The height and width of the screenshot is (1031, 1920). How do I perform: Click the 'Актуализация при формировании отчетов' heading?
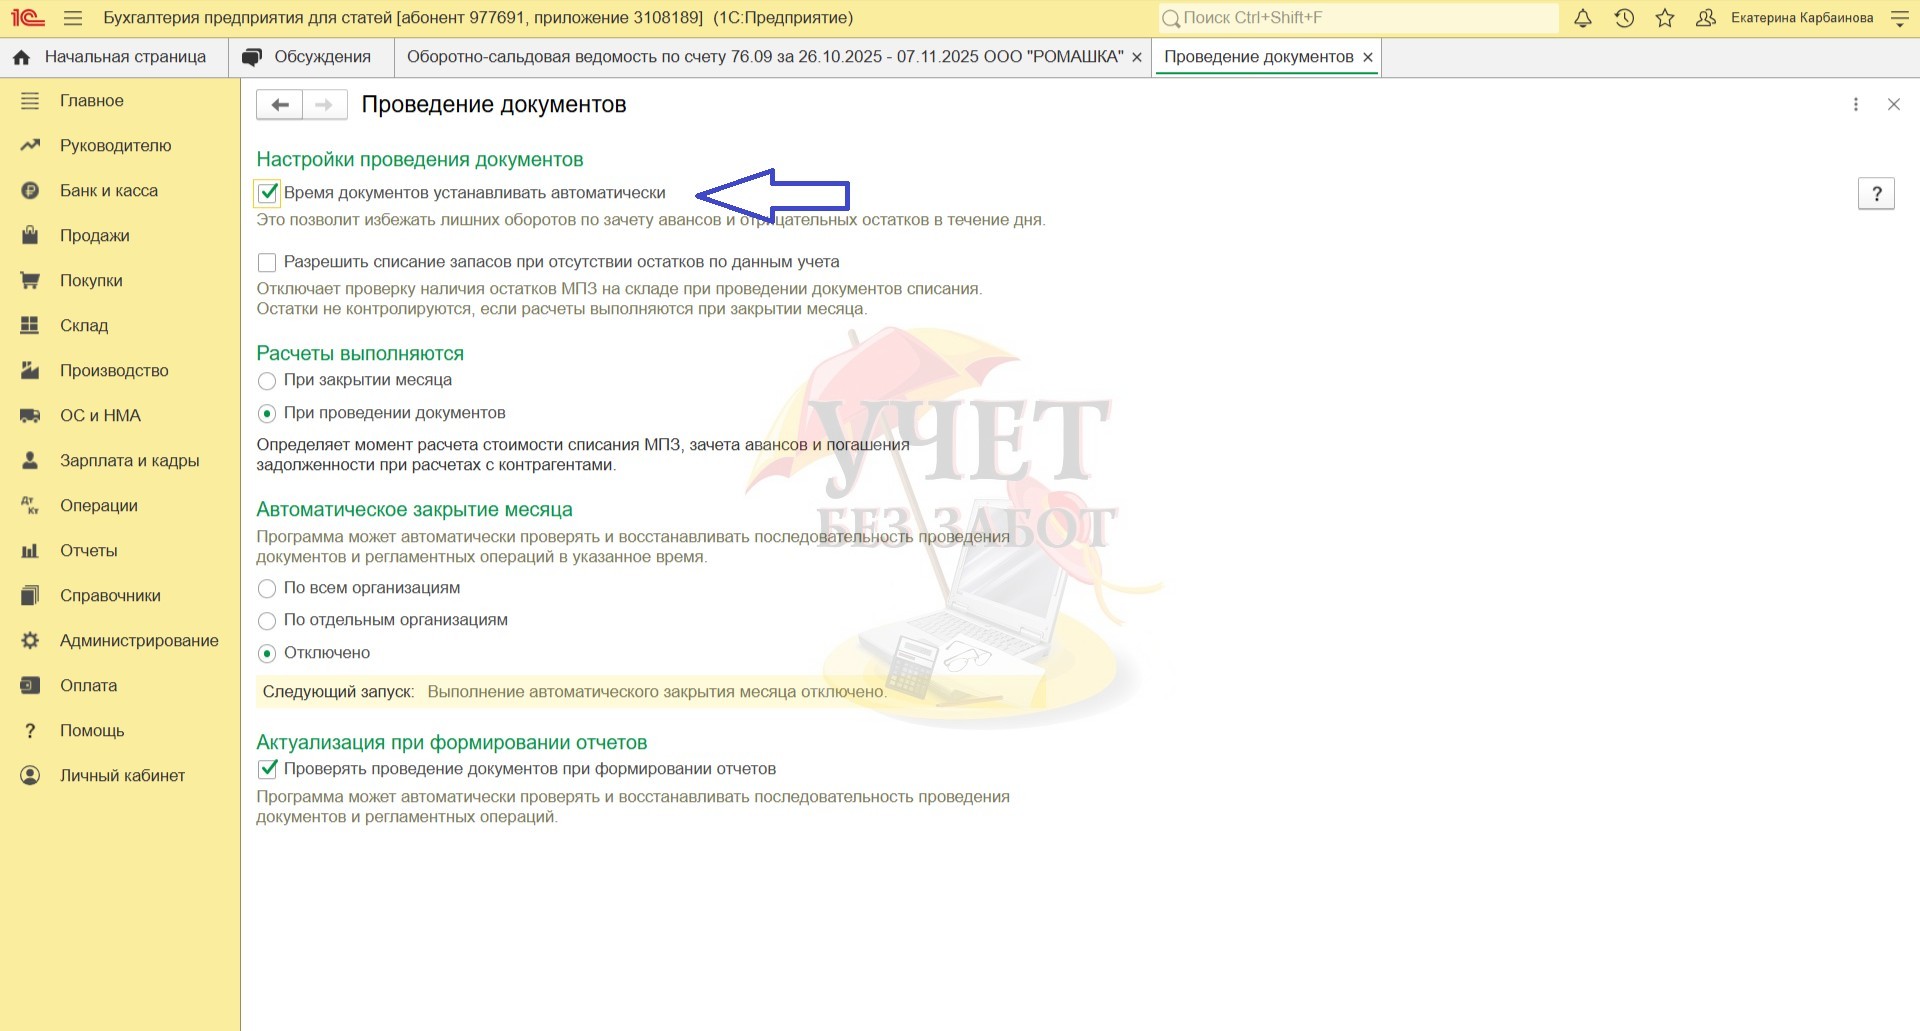pyautogui.click(x=452, y=743)
